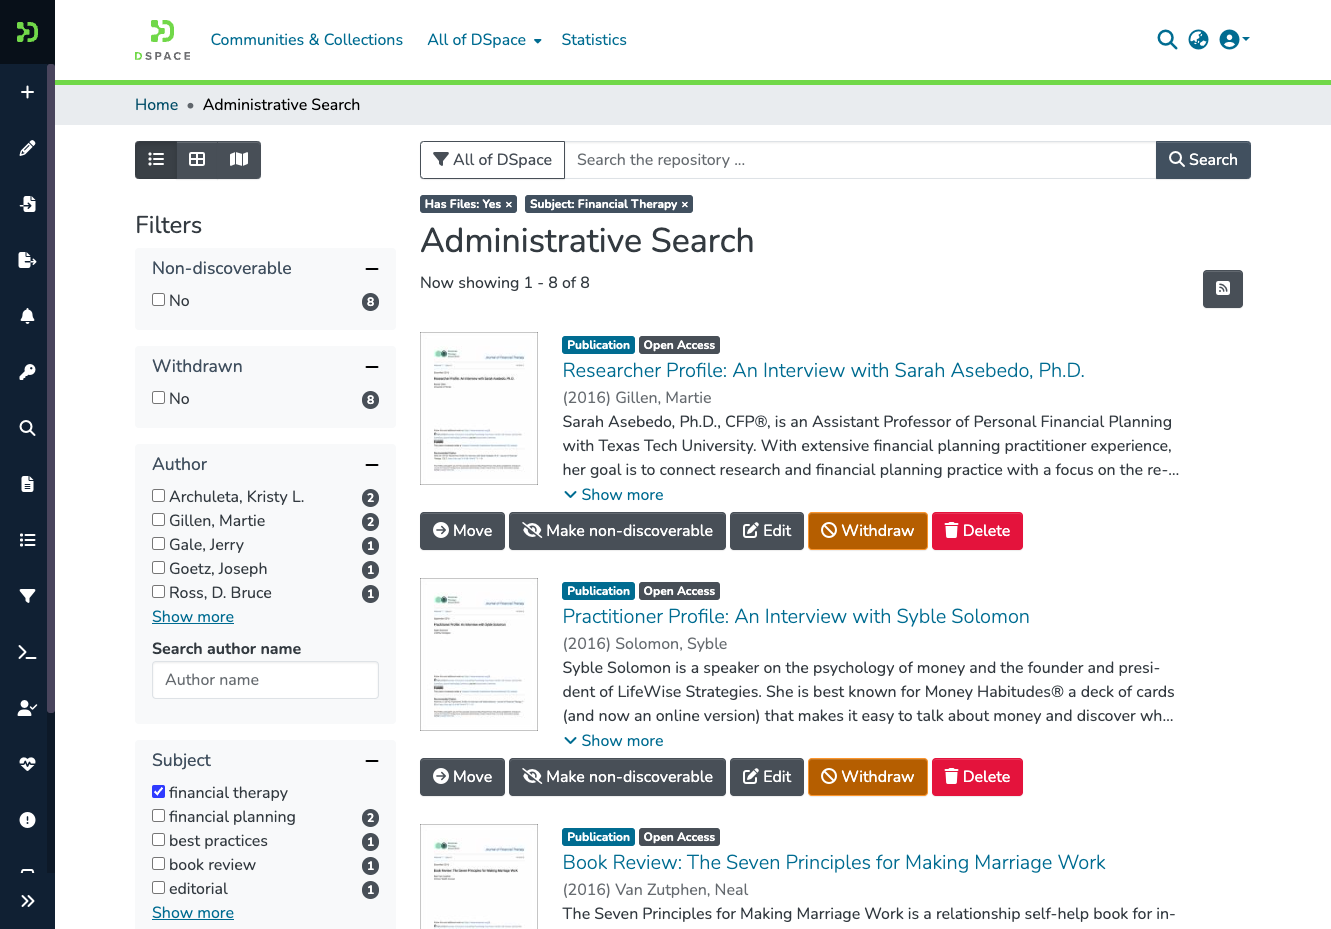
Task: Open the All of DSpace navbar dropdown
Action: point(484,40)
